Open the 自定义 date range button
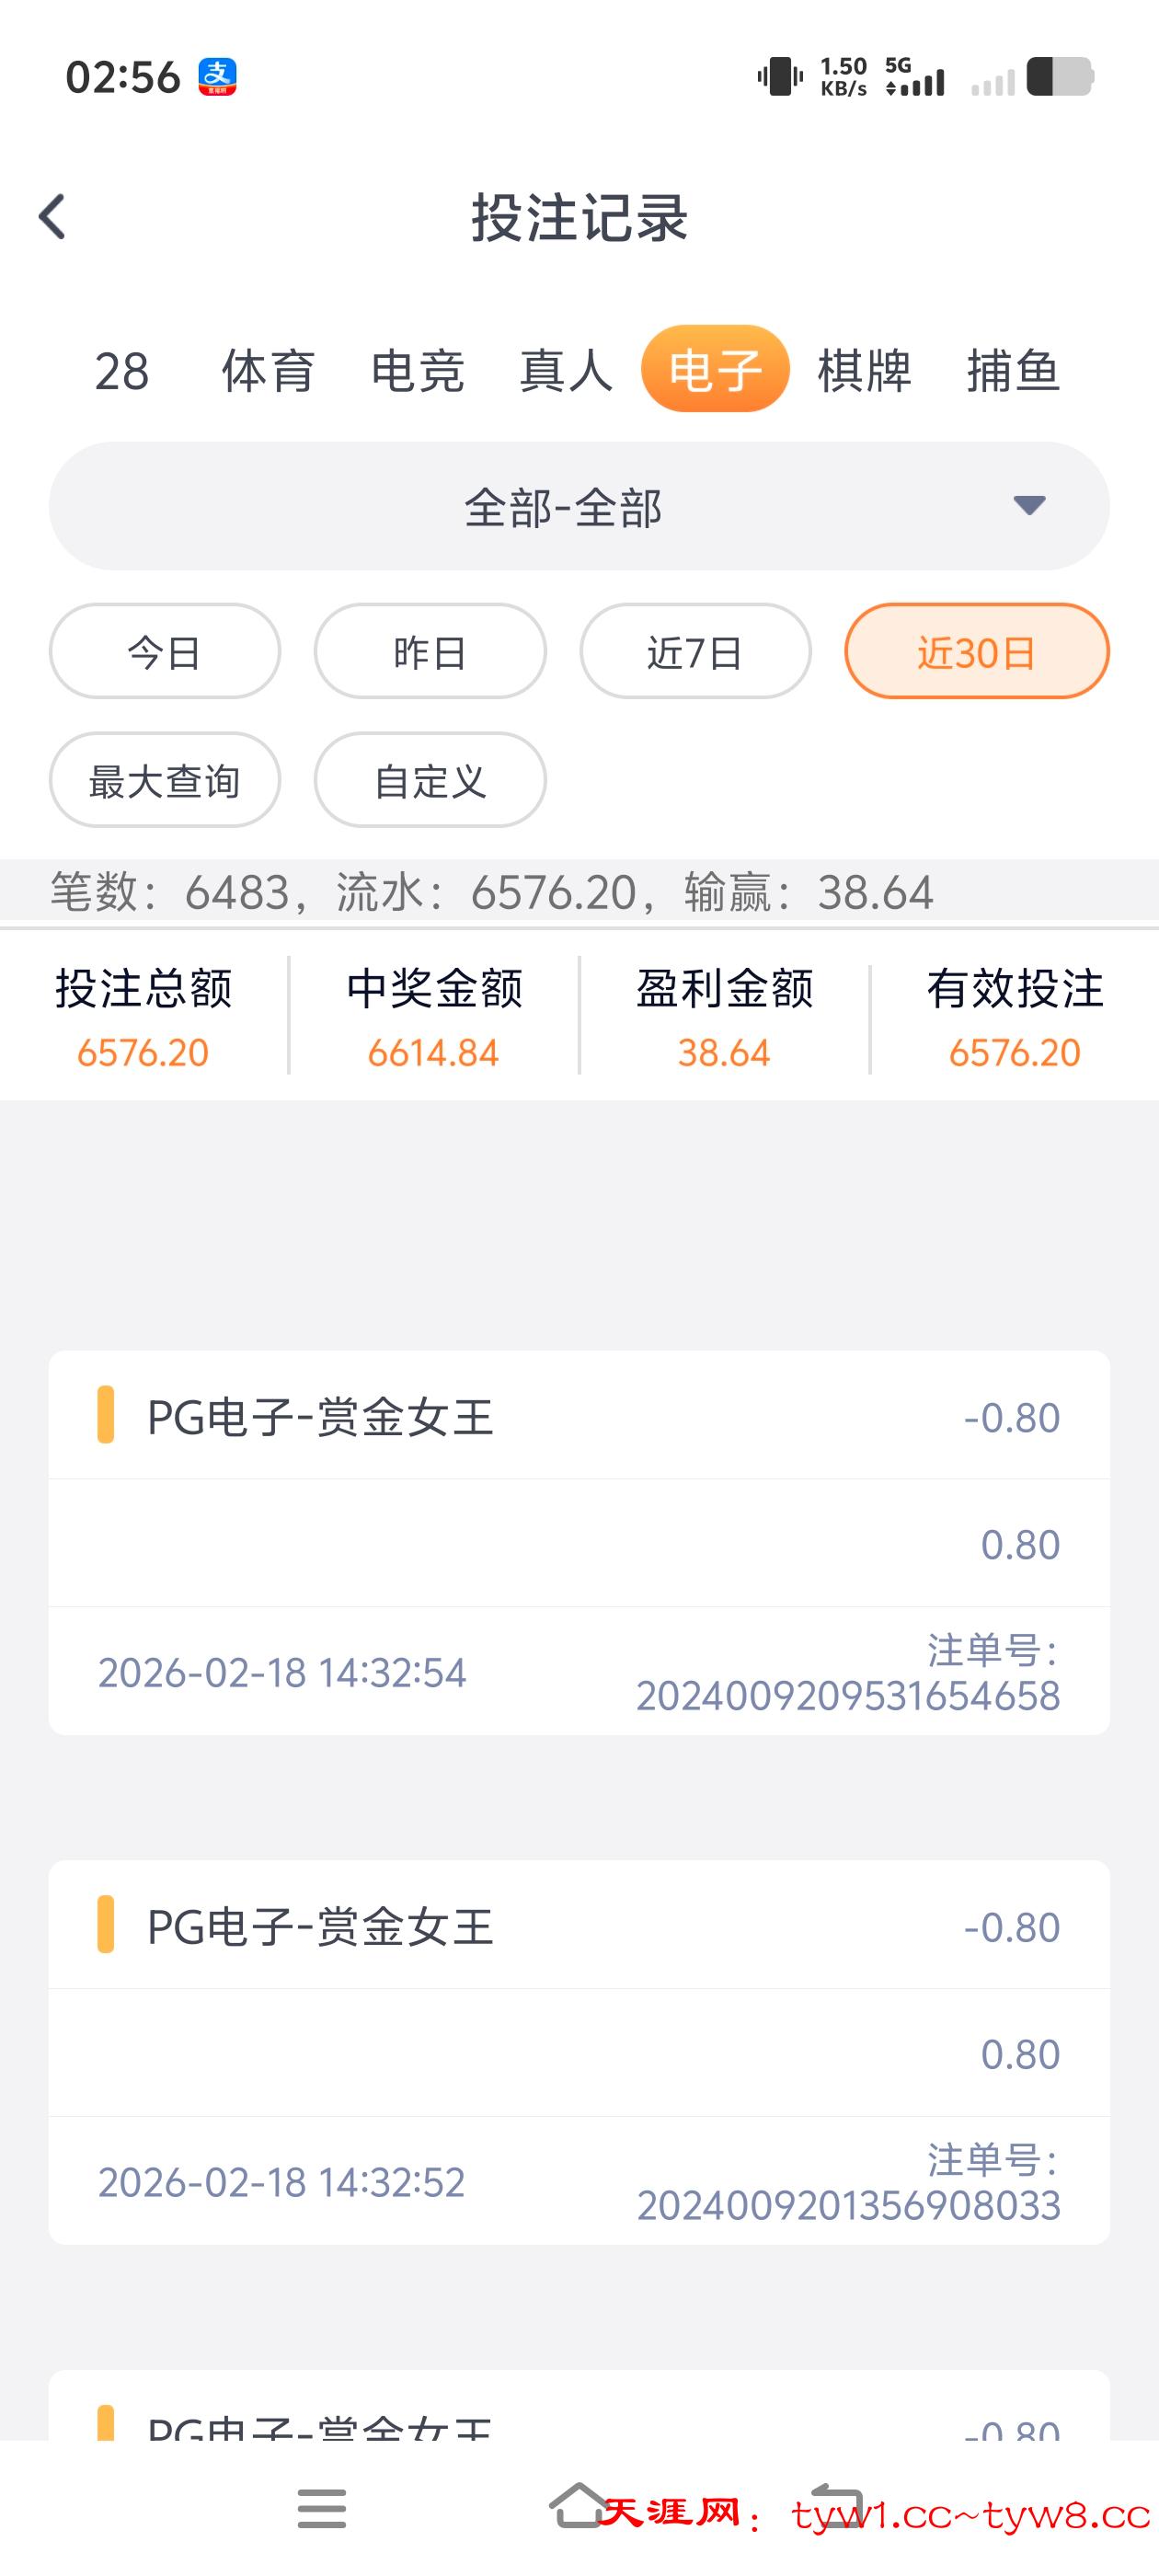The image size is (1159, 2576). coord(430,780)
